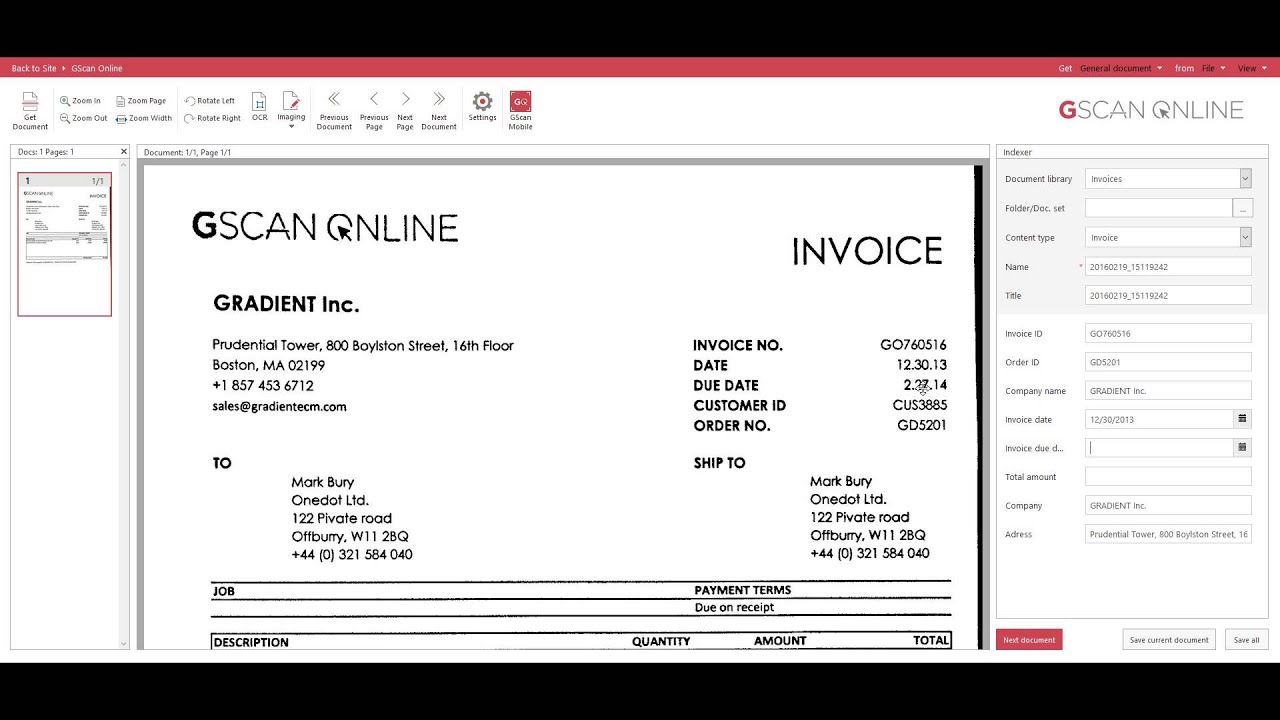Click the Adress field

(1168, 535)
